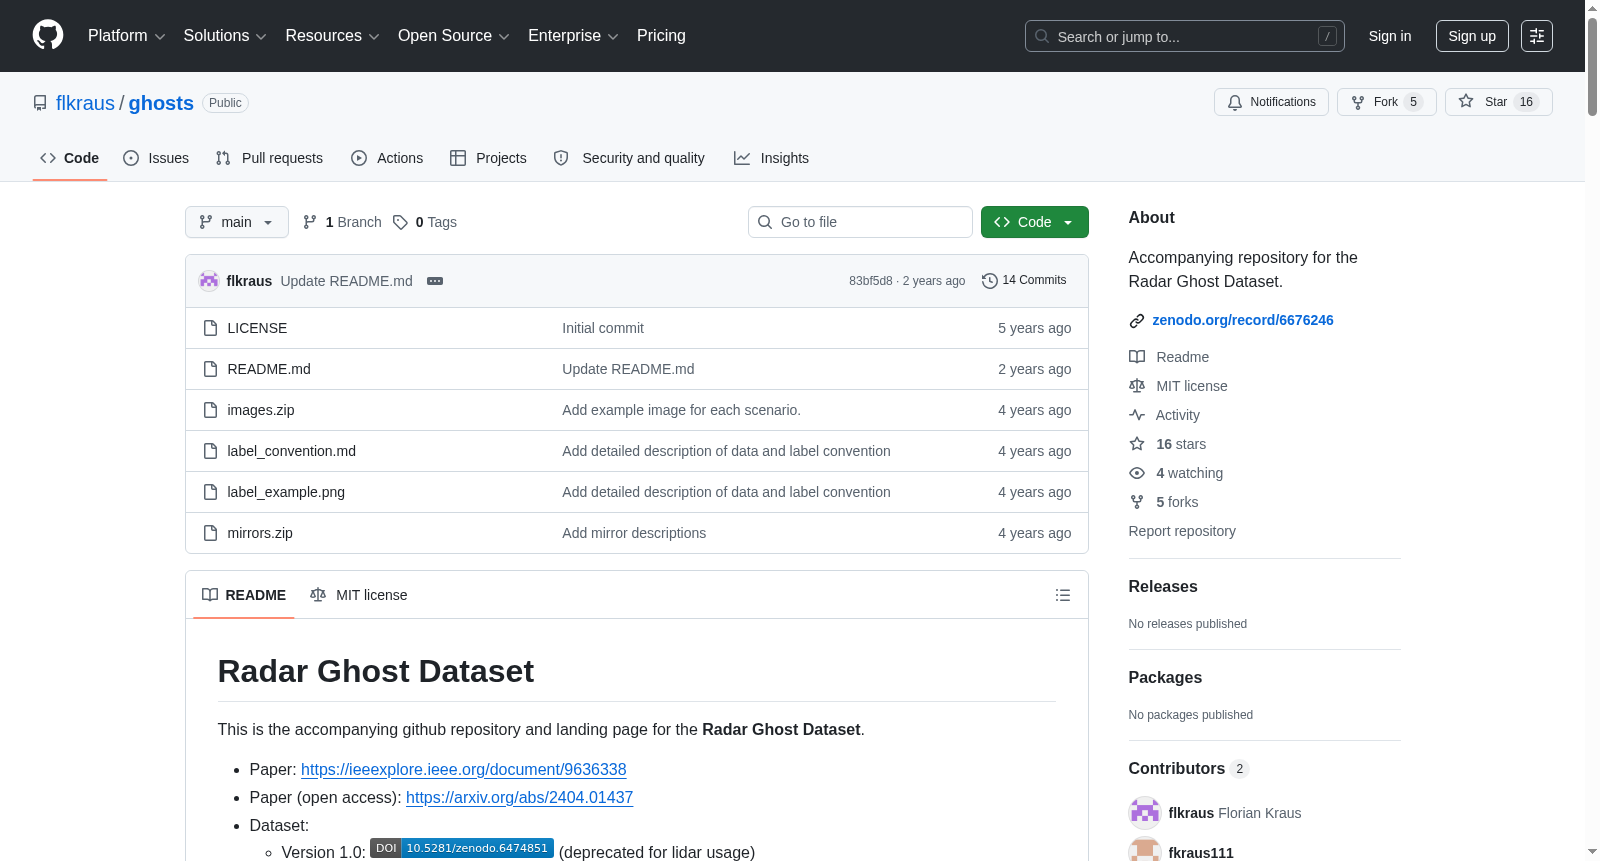This screenshot has width=1600, height=861.
Task: Open the arxiv.org/abs/2404.01437 link
Action: (x=520, y=798)
